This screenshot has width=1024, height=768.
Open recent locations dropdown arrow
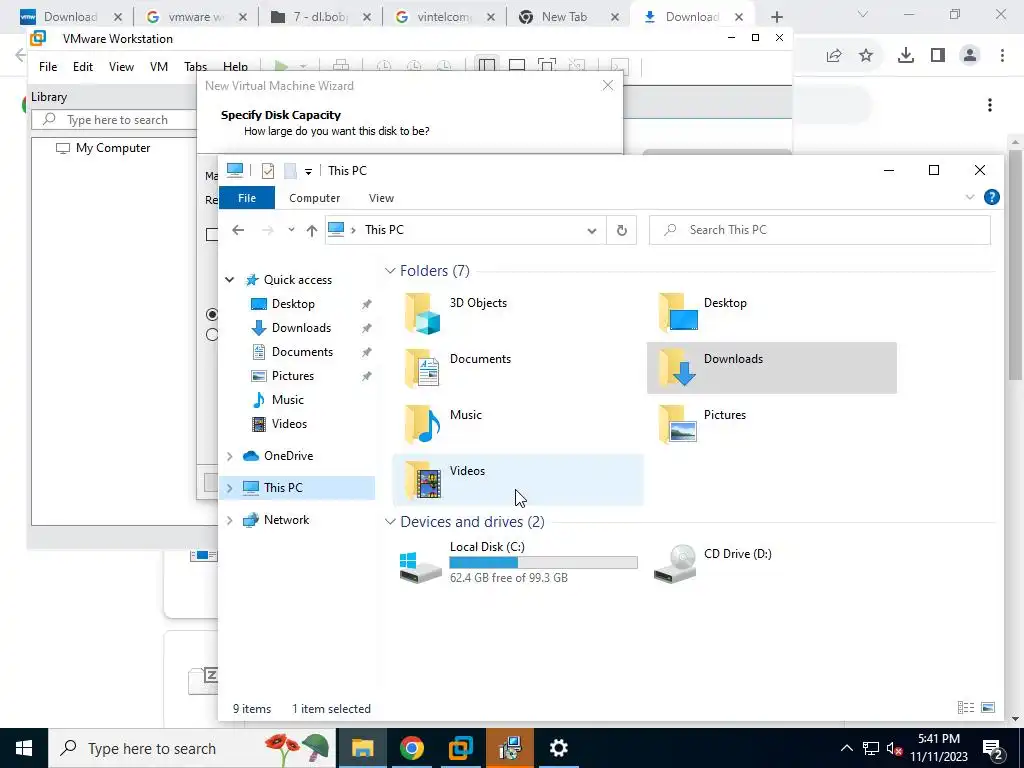291,229
